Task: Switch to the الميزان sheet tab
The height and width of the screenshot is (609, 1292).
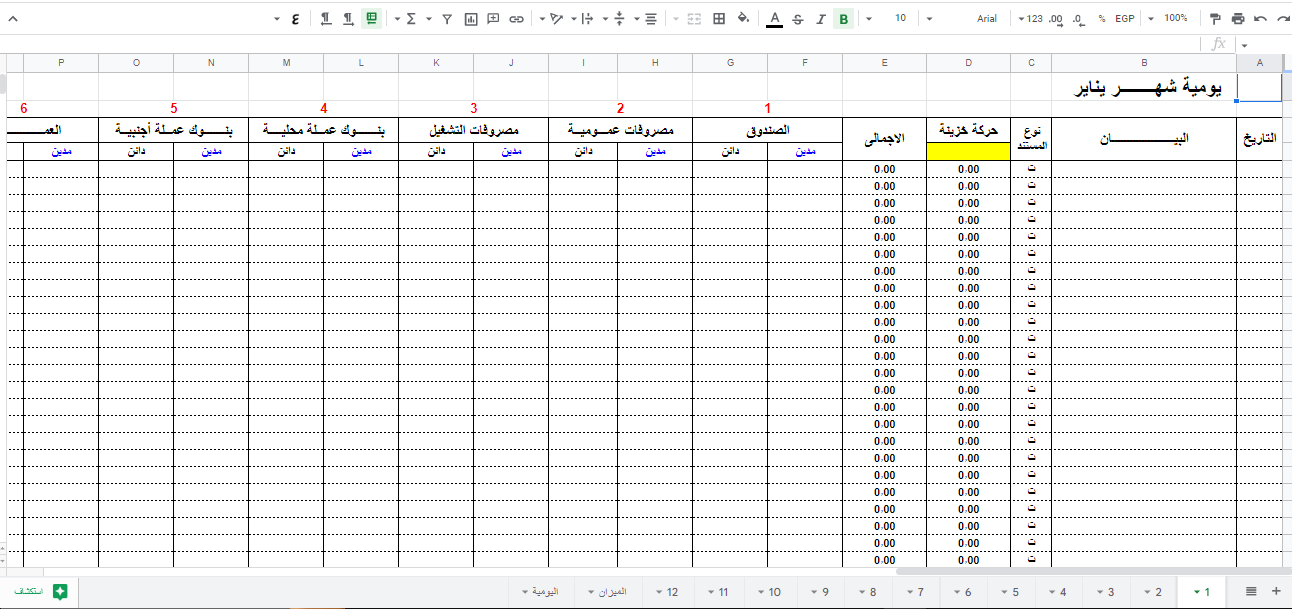Action: coord(612,592)
